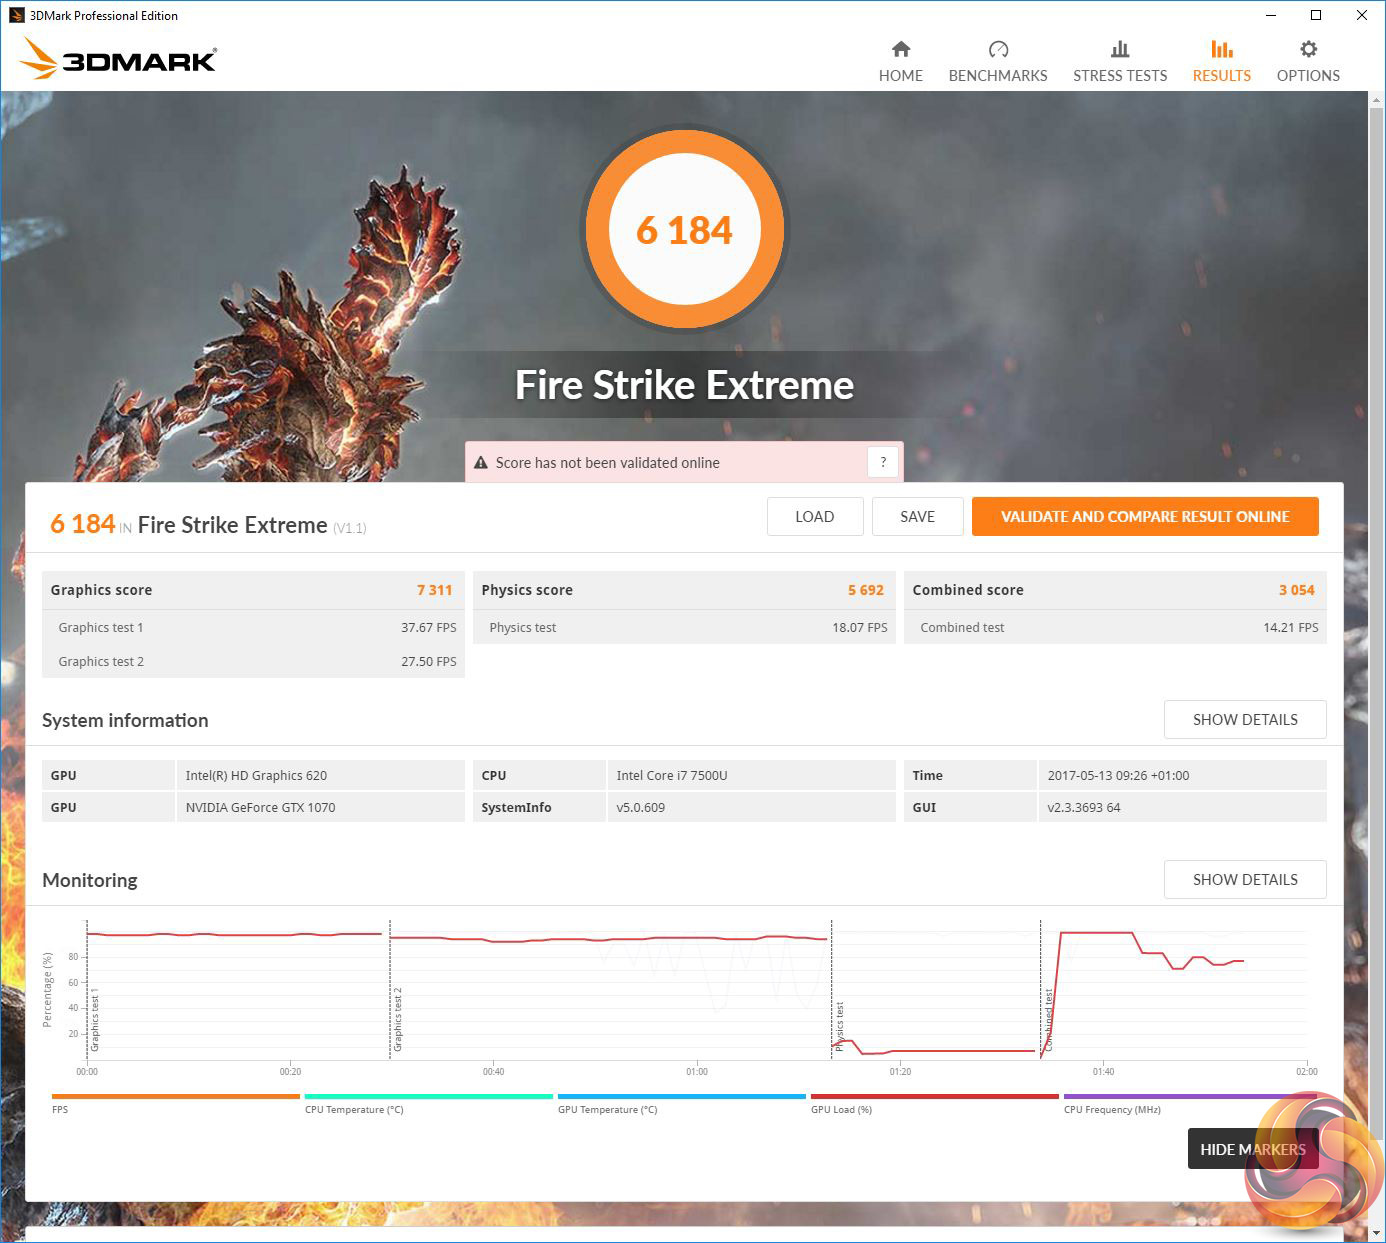Click the Intel Core i7 7500U cell
1386x1243 pixels.
pos(751,775)
